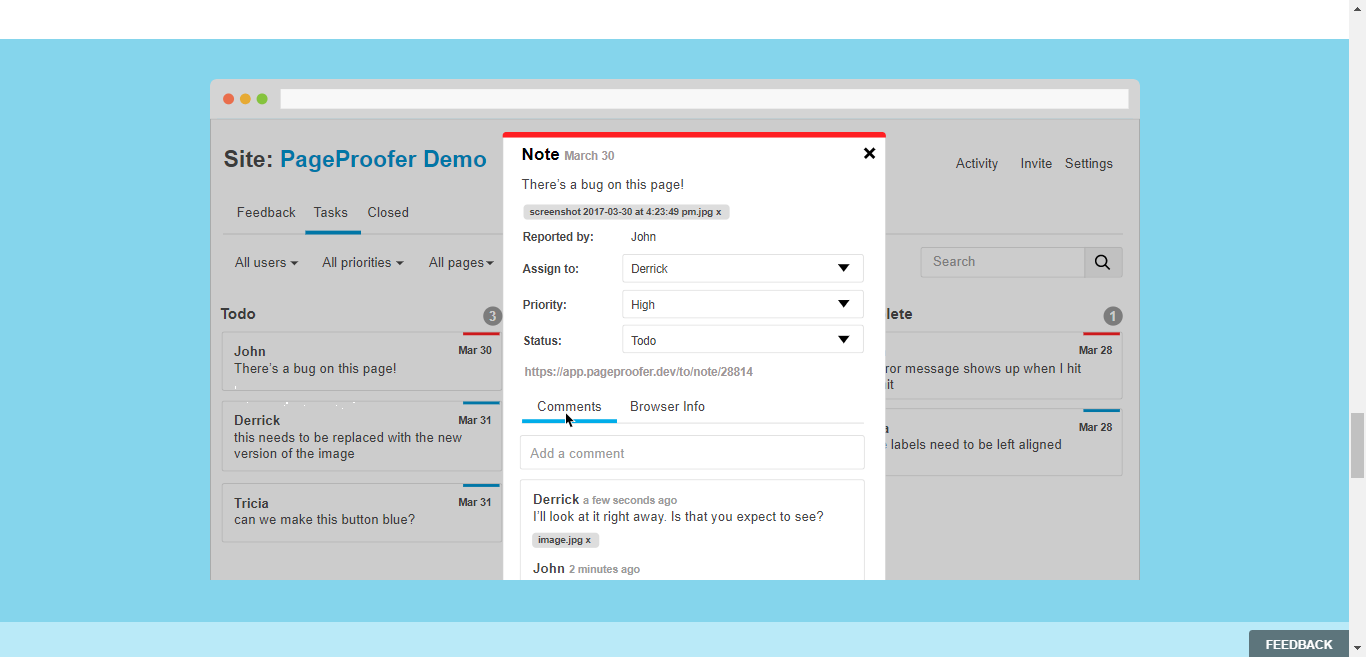Click the search magnifier icon

pyautogui.click(x=1103, y=262)
